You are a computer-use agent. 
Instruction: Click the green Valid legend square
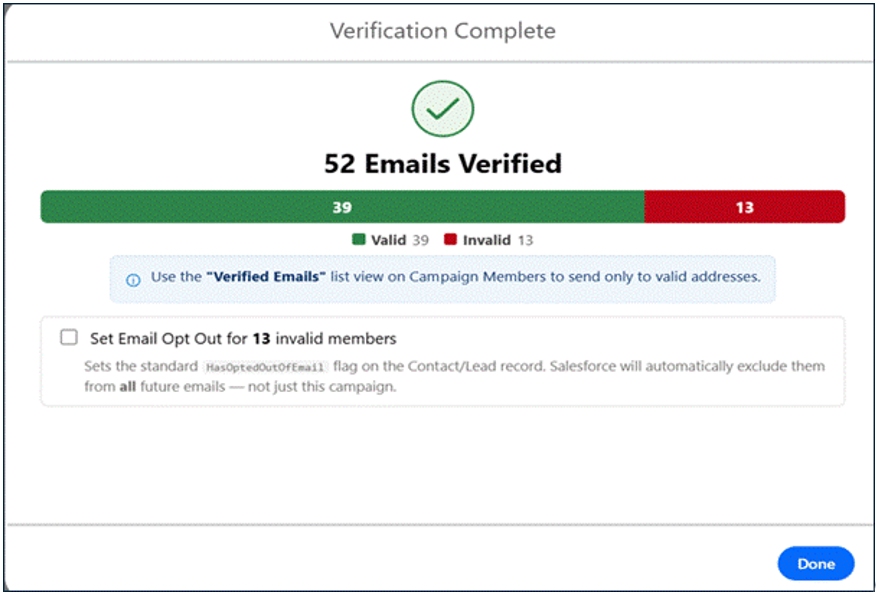click(359, 240)
